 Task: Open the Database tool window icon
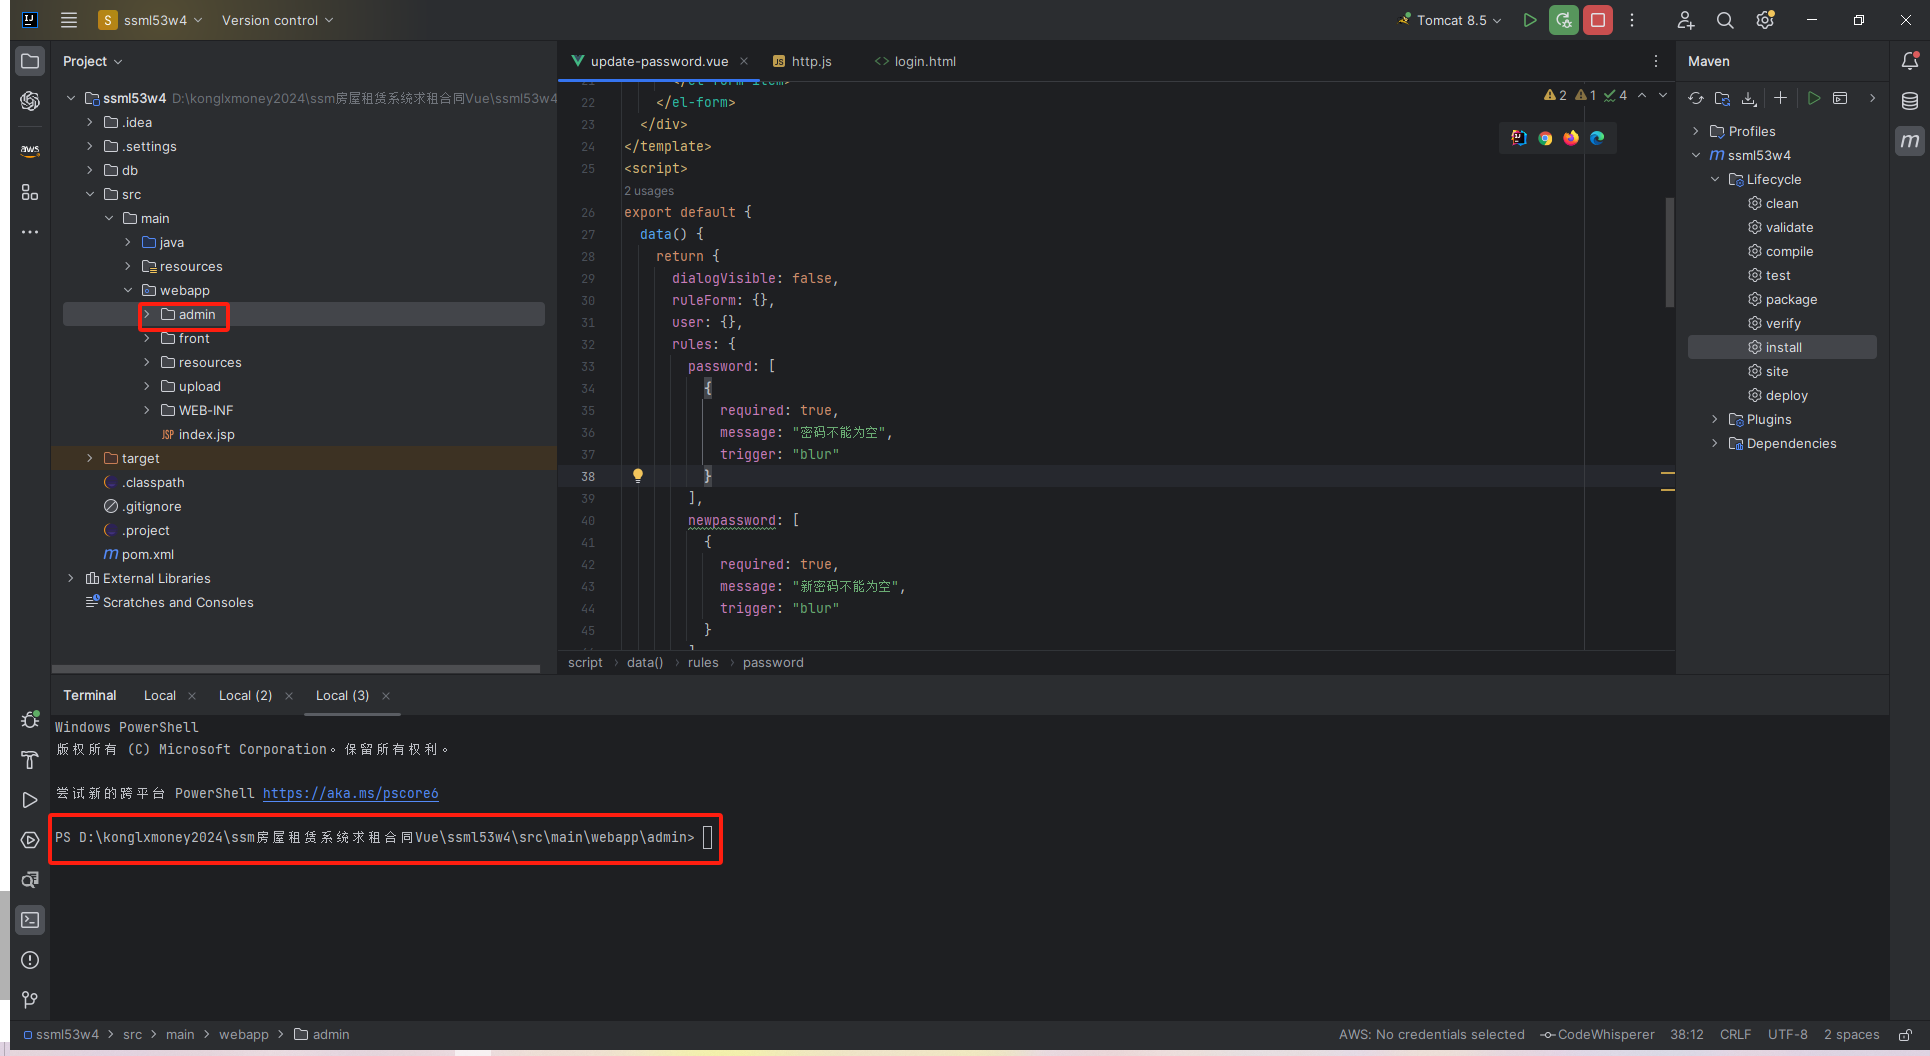tap(1909, 101)
